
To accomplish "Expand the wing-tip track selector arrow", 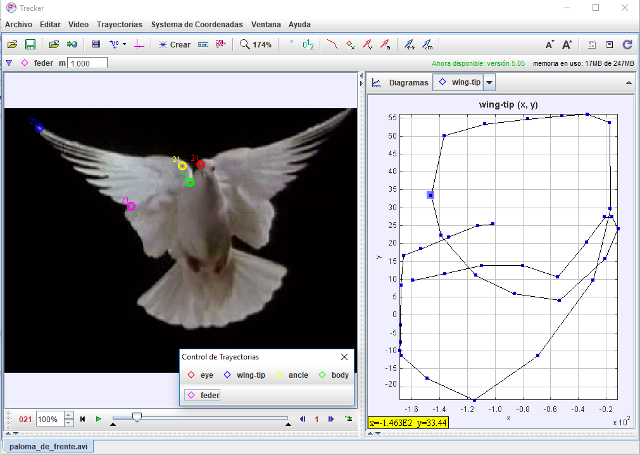I will 489,84.
